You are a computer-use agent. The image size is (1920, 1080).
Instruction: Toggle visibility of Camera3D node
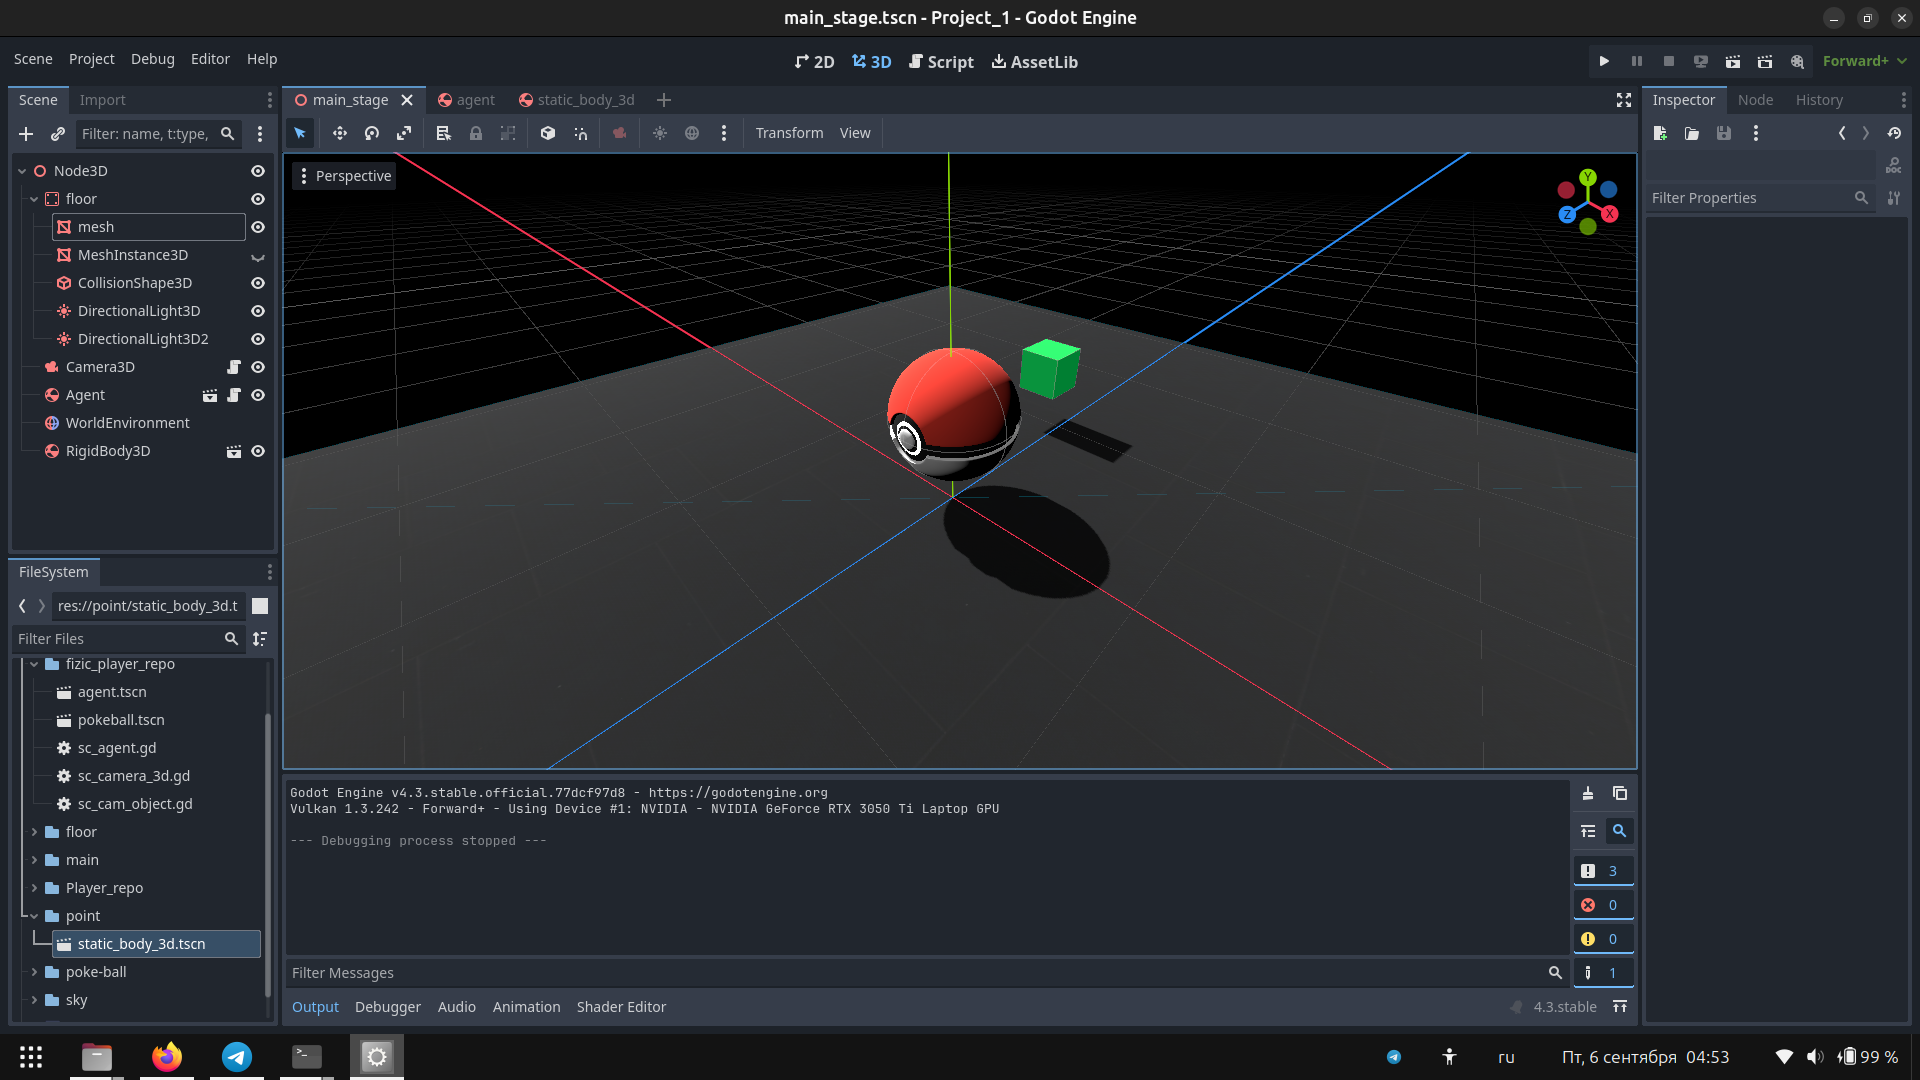click(258, 367)
